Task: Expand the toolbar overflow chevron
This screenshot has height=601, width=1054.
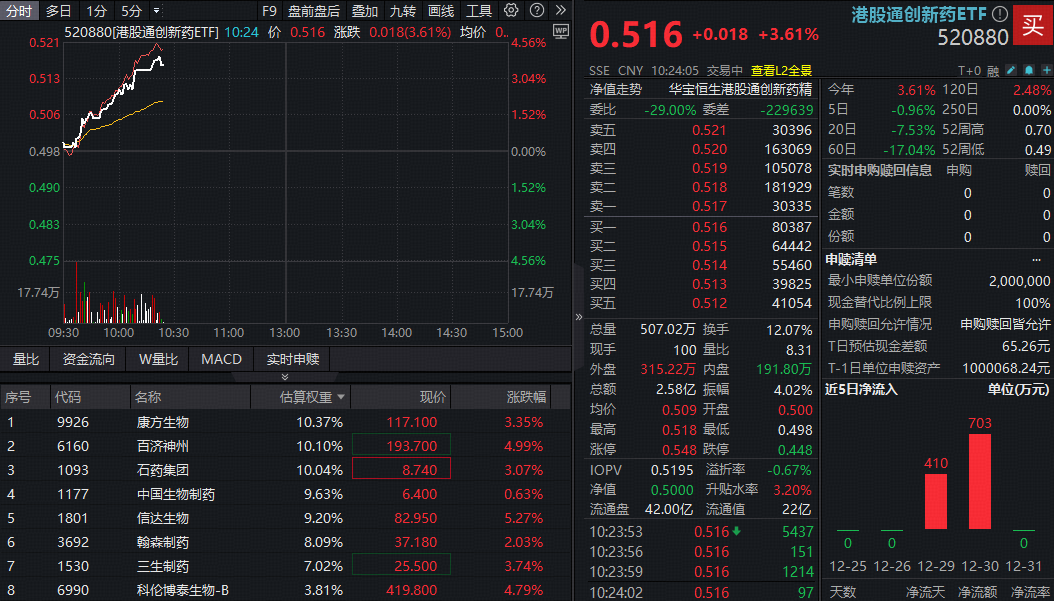Action: 560,11
